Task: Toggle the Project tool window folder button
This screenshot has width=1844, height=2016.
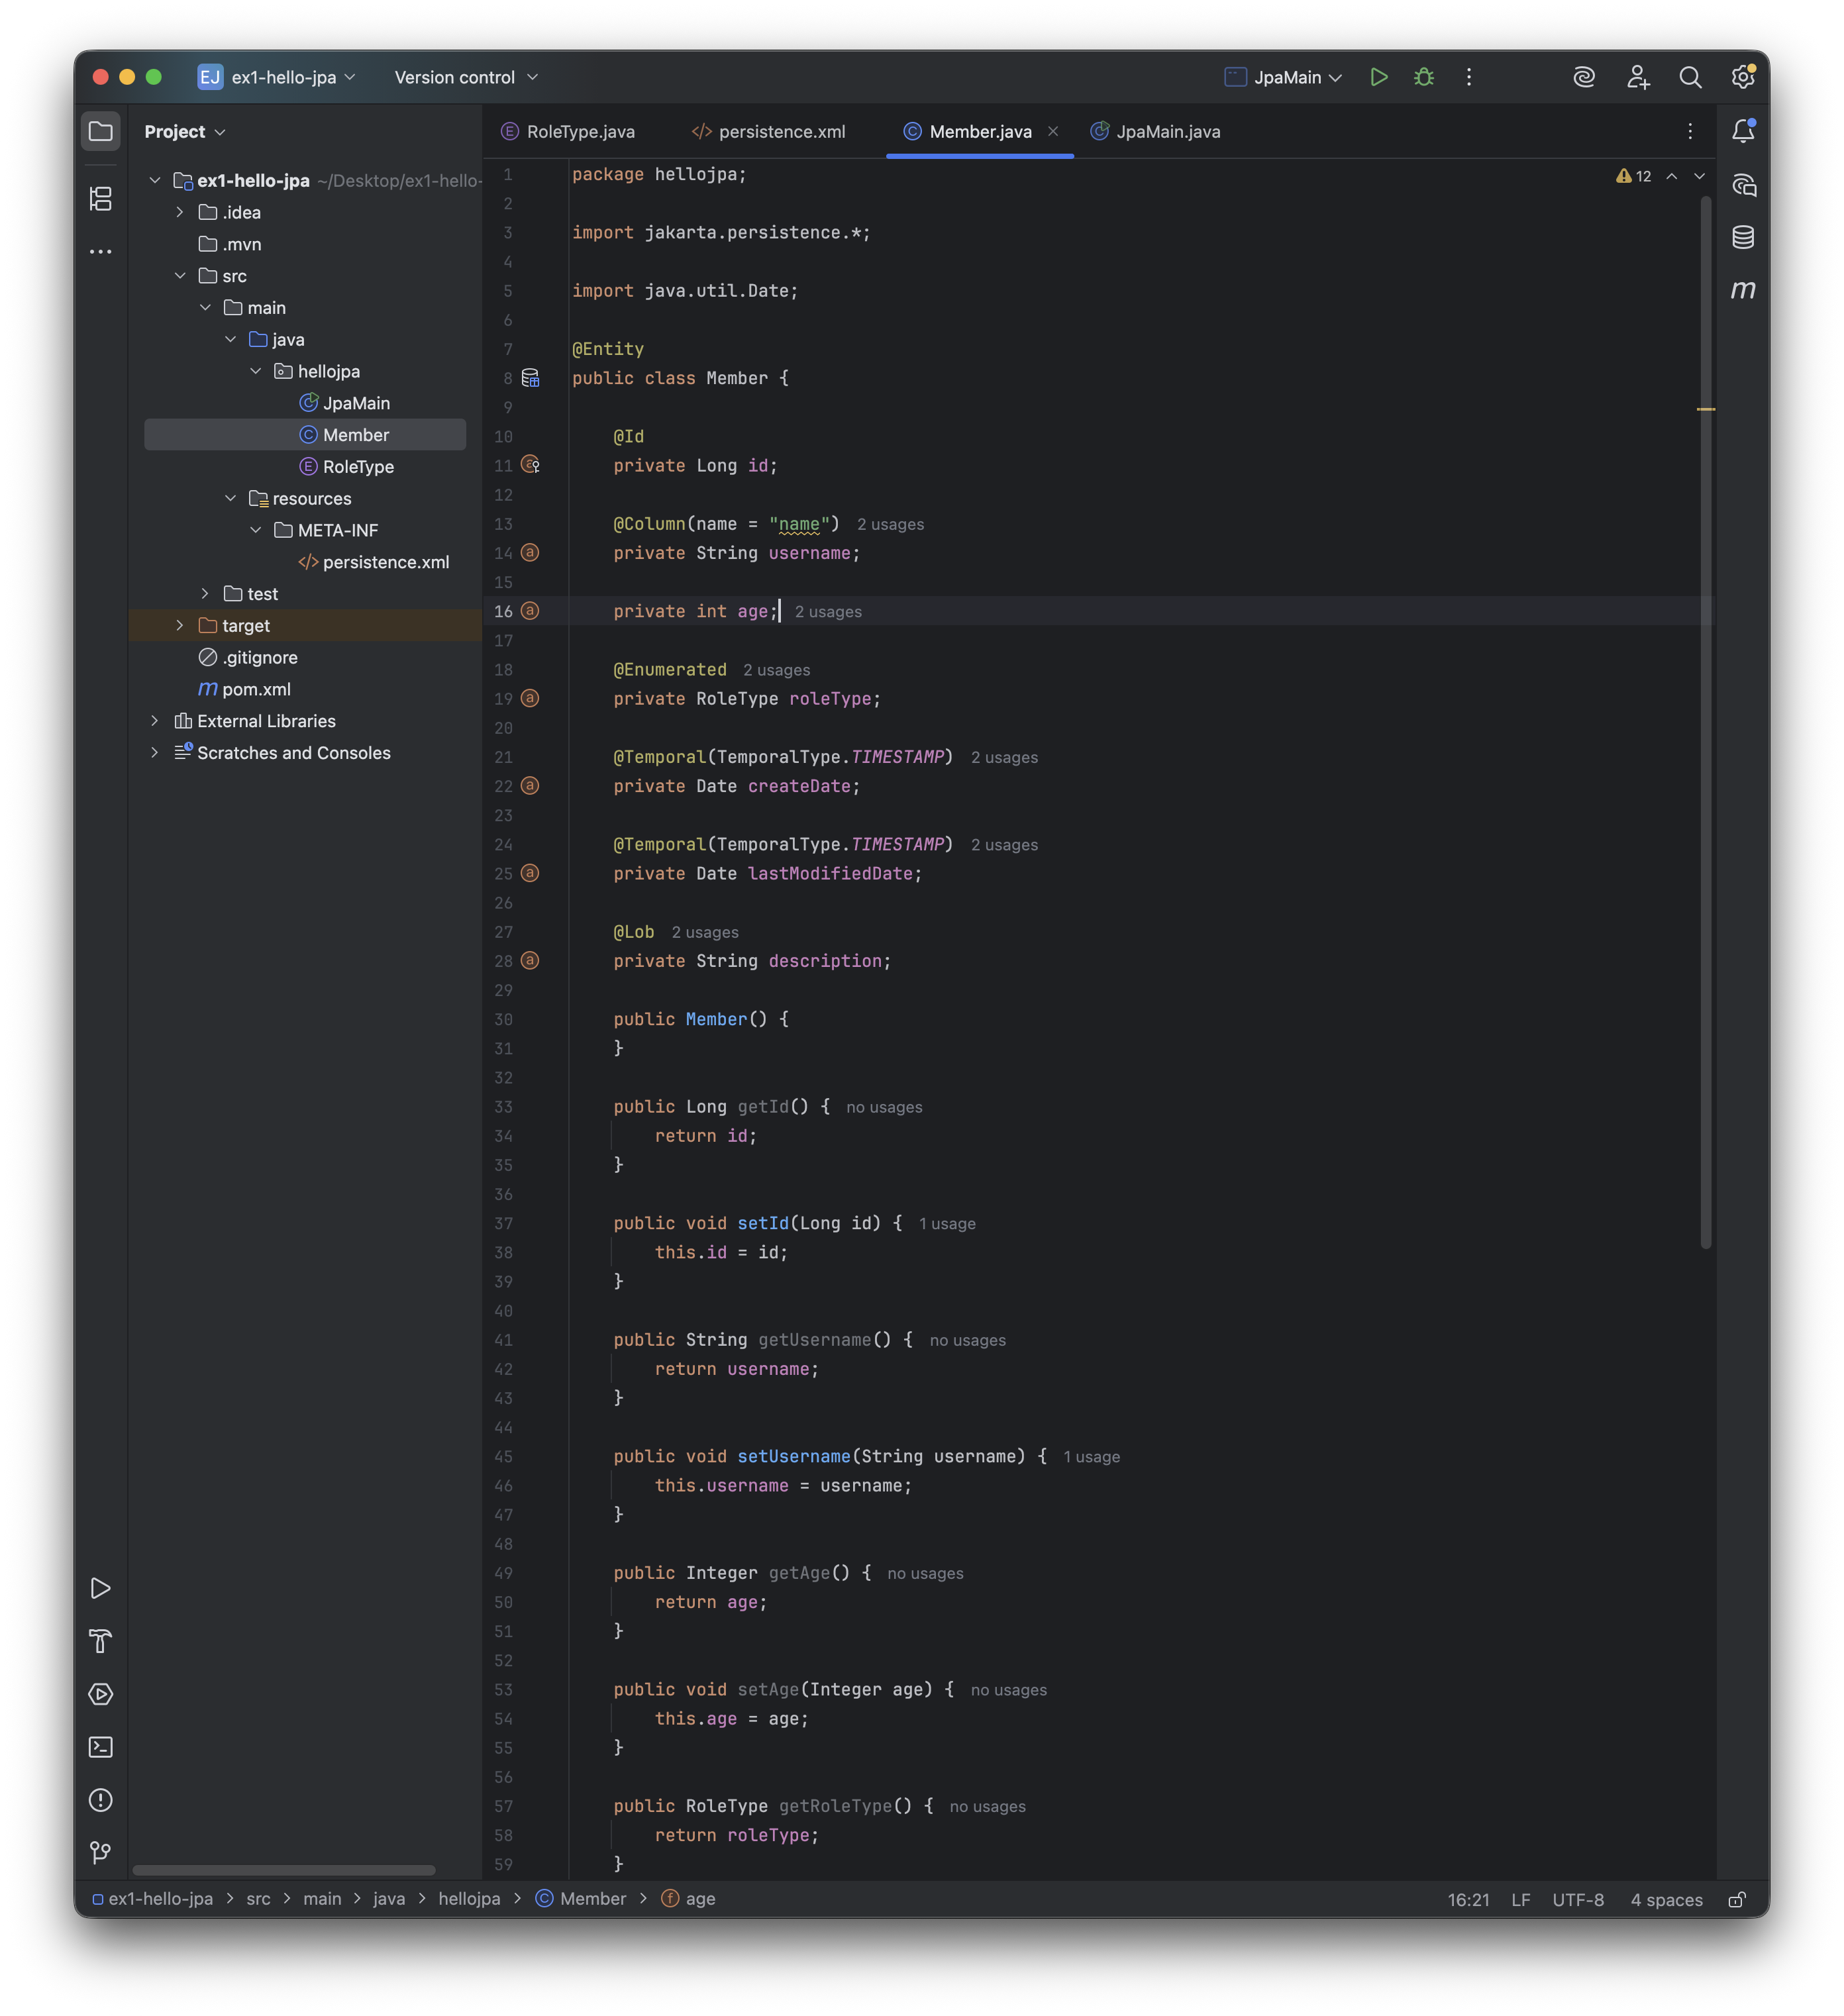Action: pos(101,131)
